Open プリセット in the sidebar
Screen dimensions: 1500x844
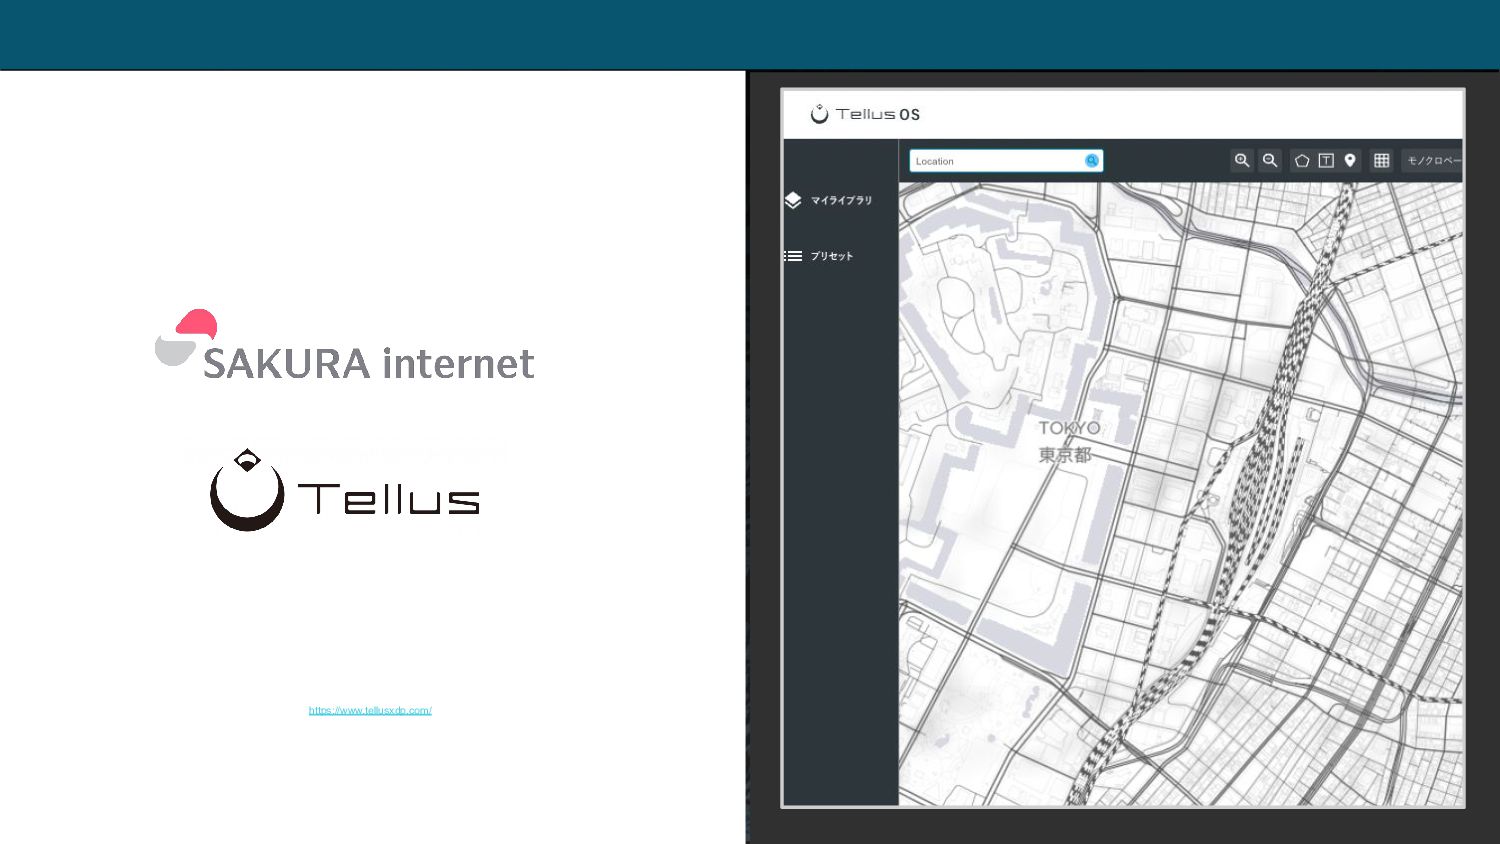click(x=832, y=256)
